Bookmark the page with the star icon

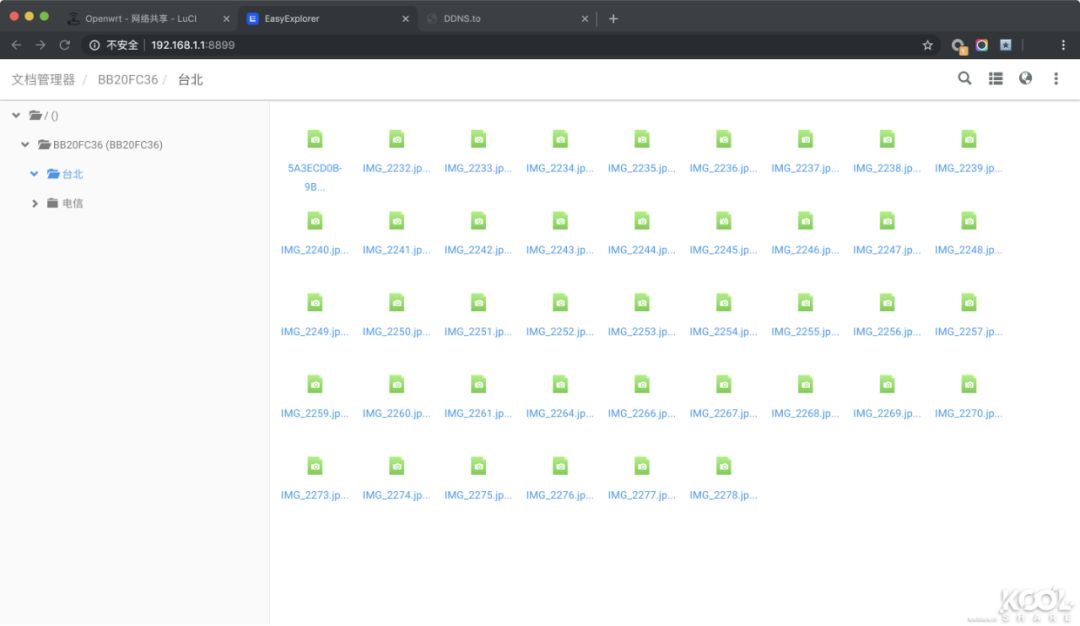tap(927, 45)
